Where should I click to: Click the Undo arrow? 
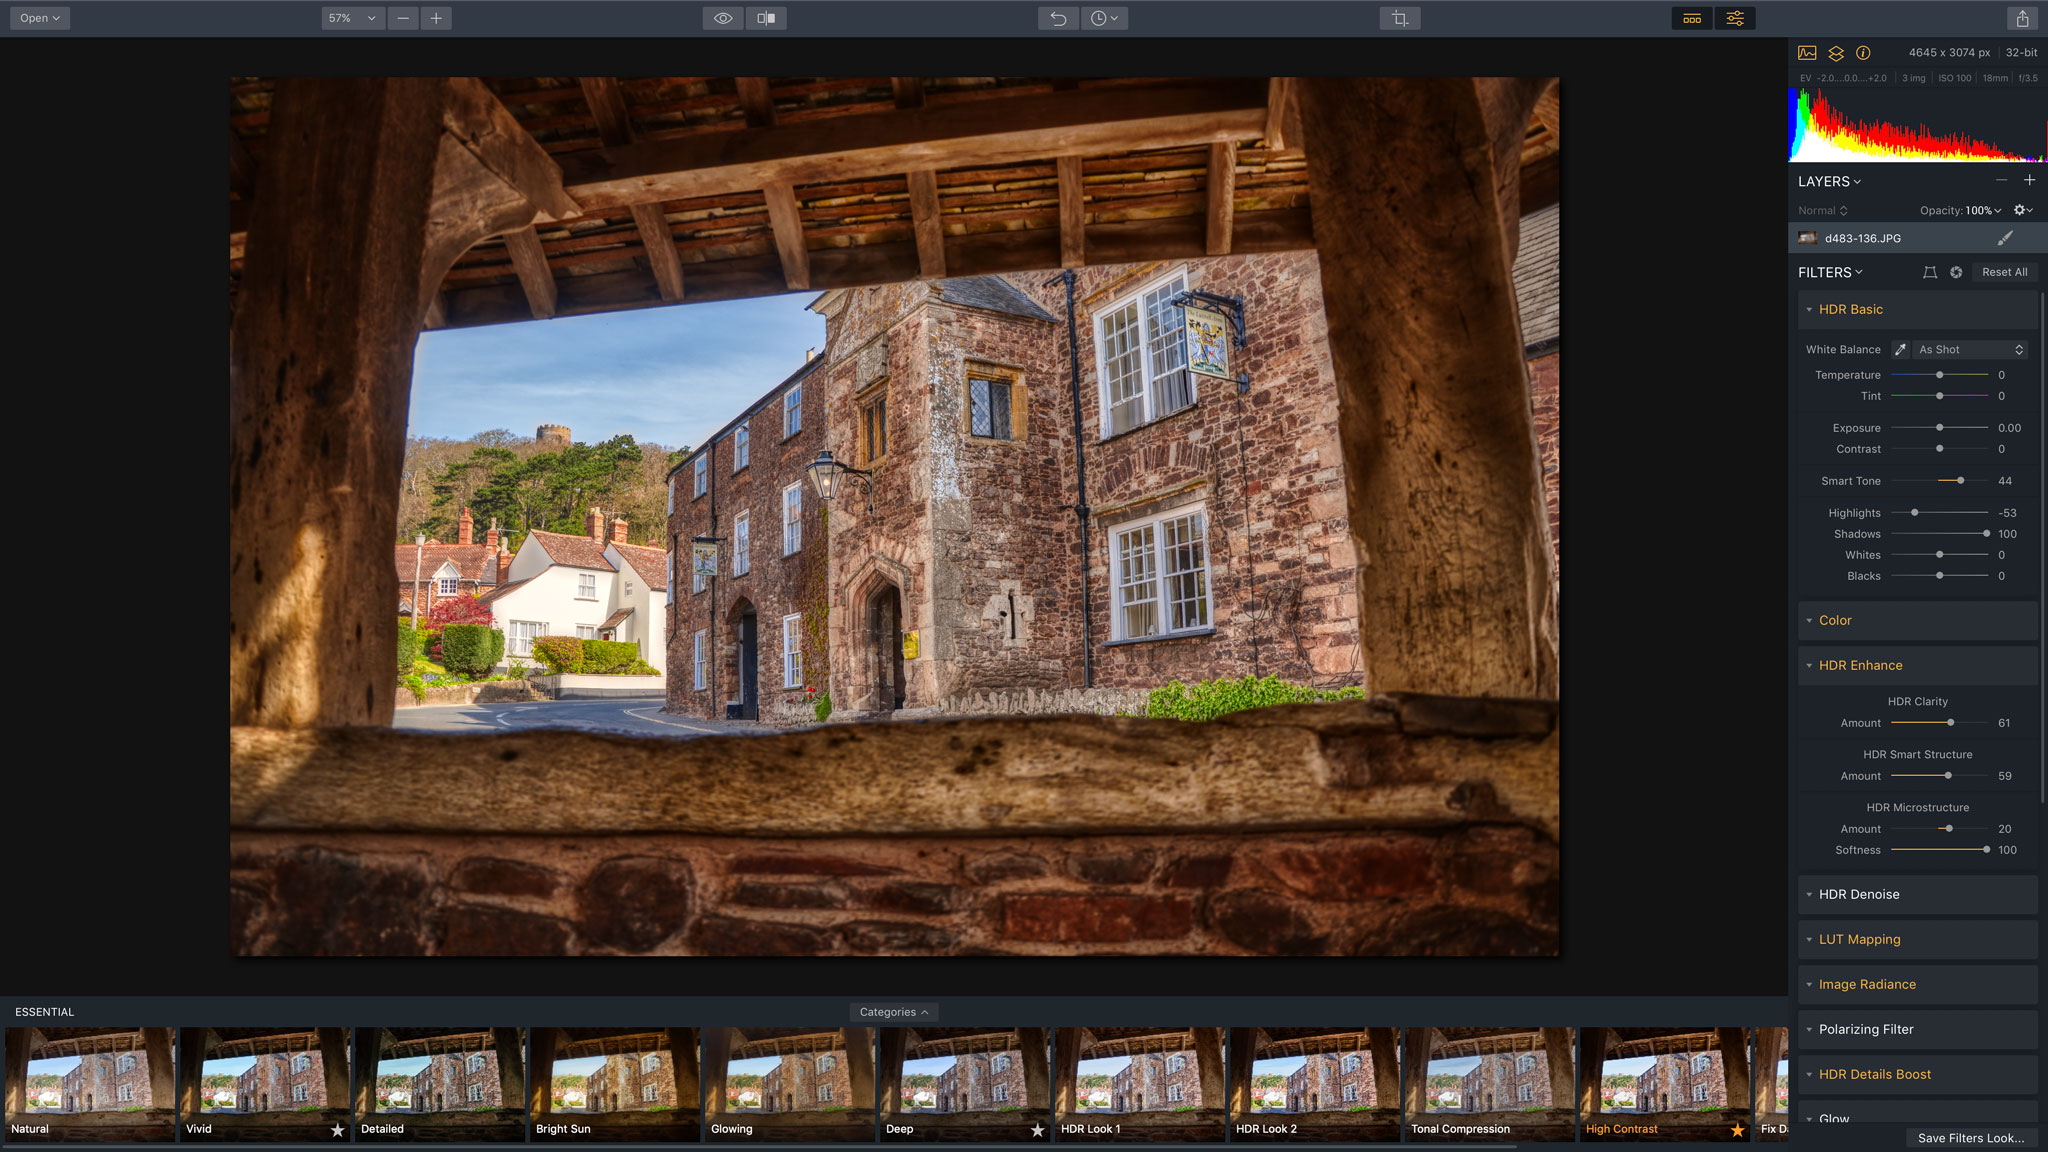1058,17
